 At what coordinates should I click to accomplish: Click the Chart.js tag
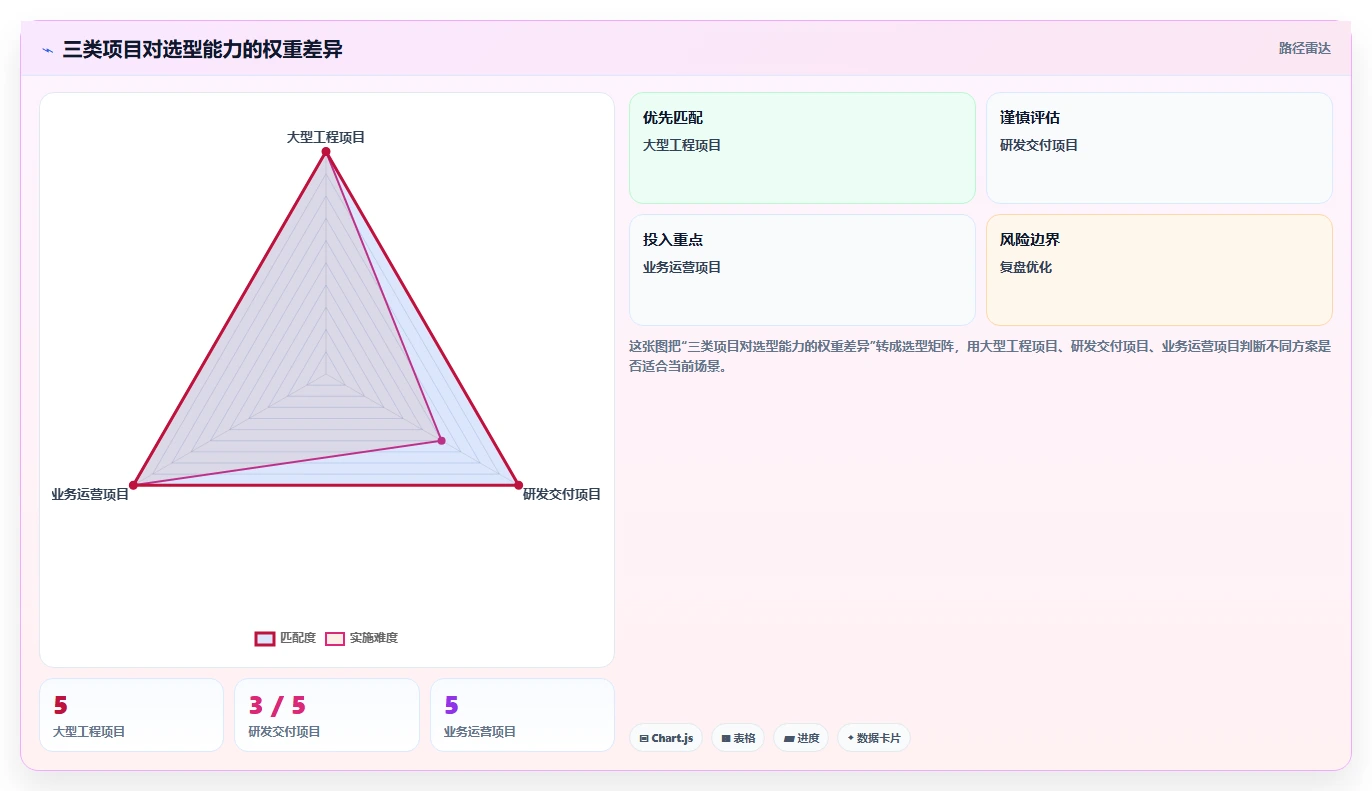click(x=666, y=738)
